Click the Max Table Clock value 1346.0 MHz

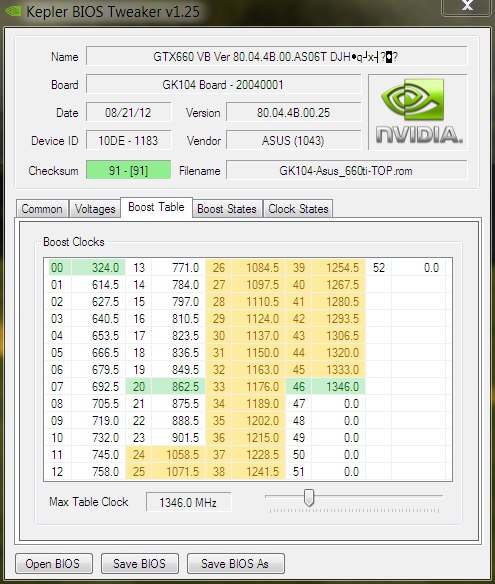[x=188, y=502]
